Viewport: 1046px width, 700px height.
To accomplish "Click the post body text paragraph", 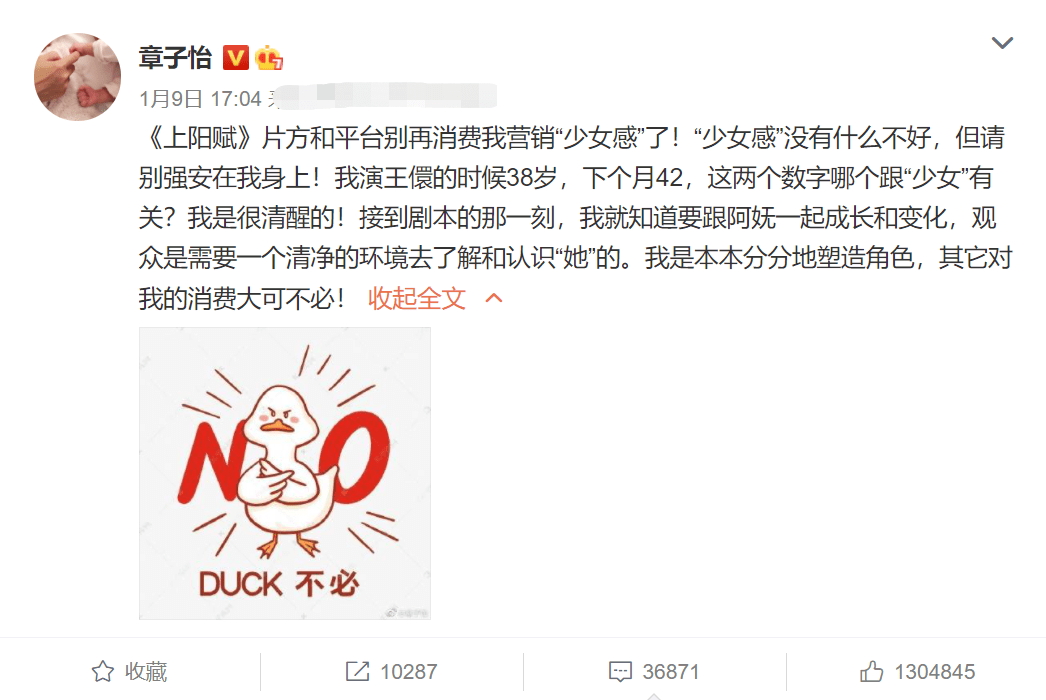I will click(575, 218).
